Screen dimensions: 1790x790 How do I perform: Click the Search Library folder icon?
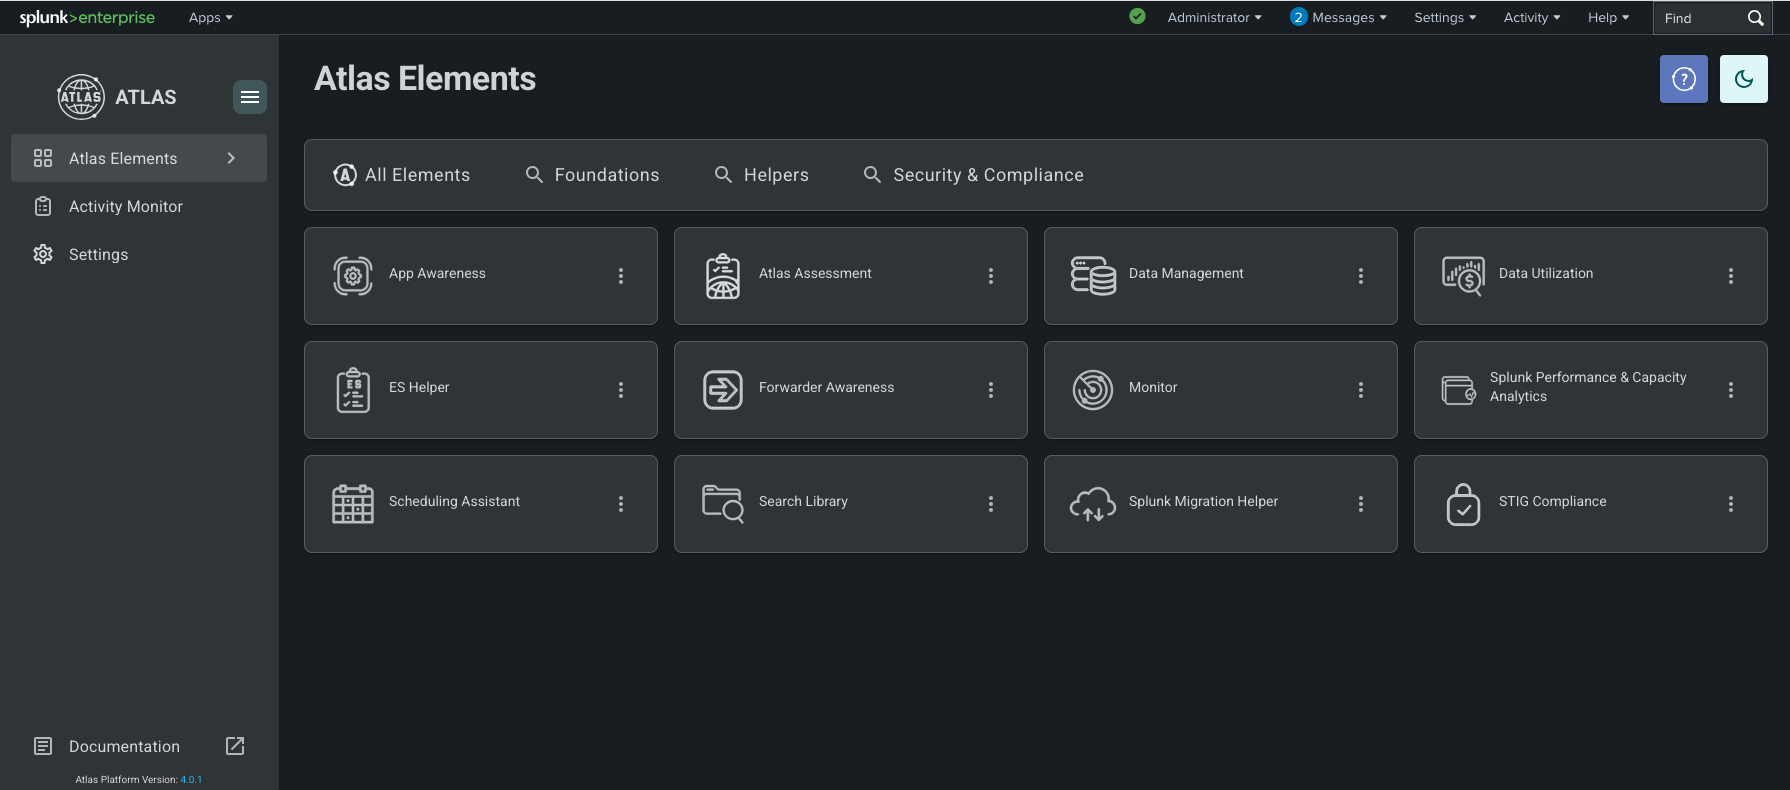pyautogui.click(x=723, y=504)
